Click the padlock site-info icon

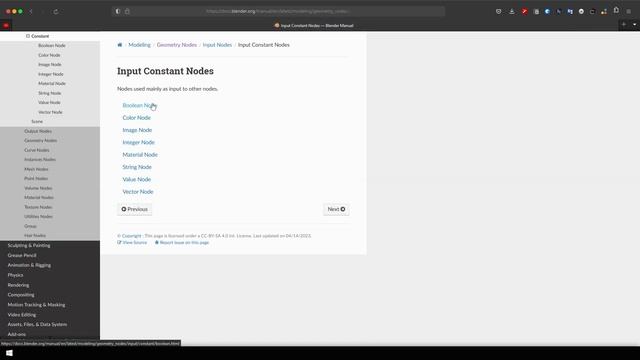(127, 11)
